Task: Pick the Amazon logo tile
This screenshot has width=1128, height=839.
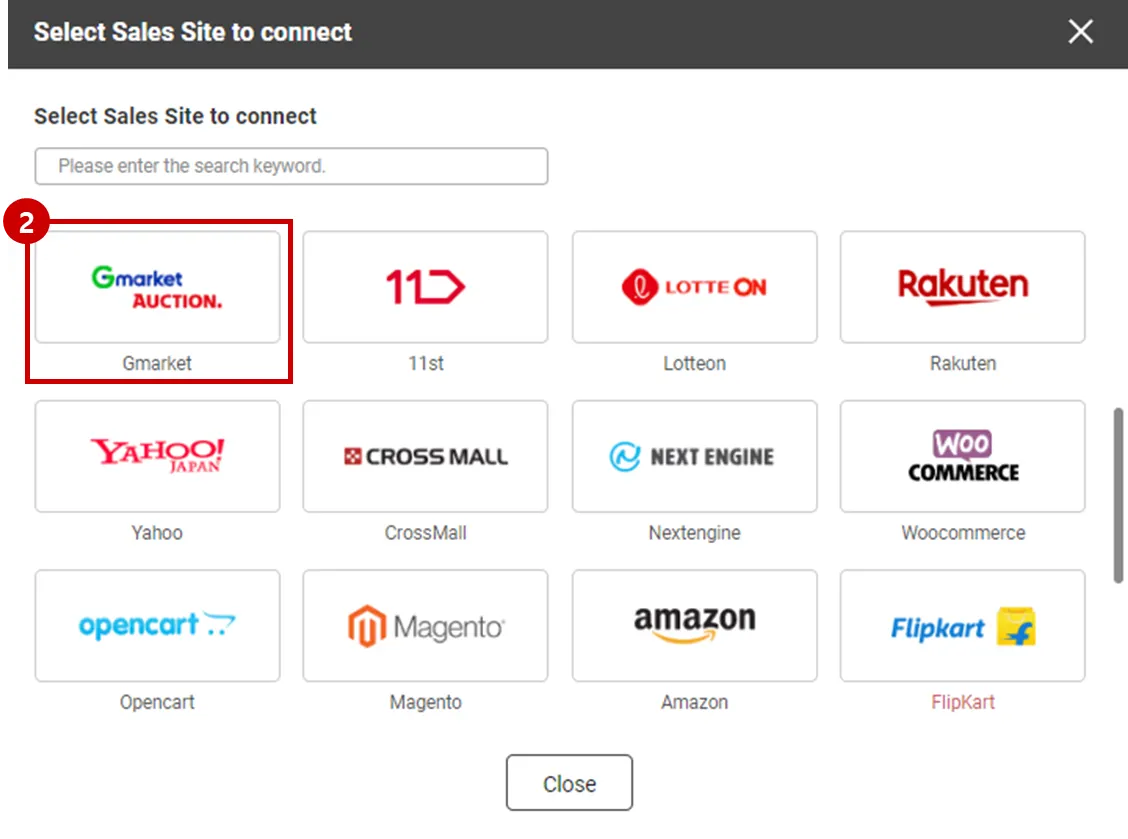Action: click(694, 625)
